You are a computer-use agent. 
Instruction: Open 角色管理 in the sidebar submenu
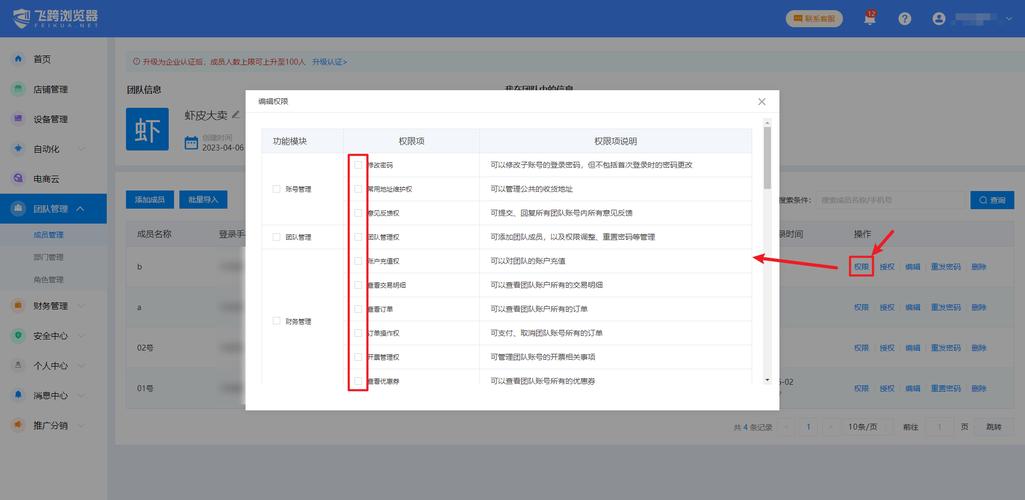(49, 280)
